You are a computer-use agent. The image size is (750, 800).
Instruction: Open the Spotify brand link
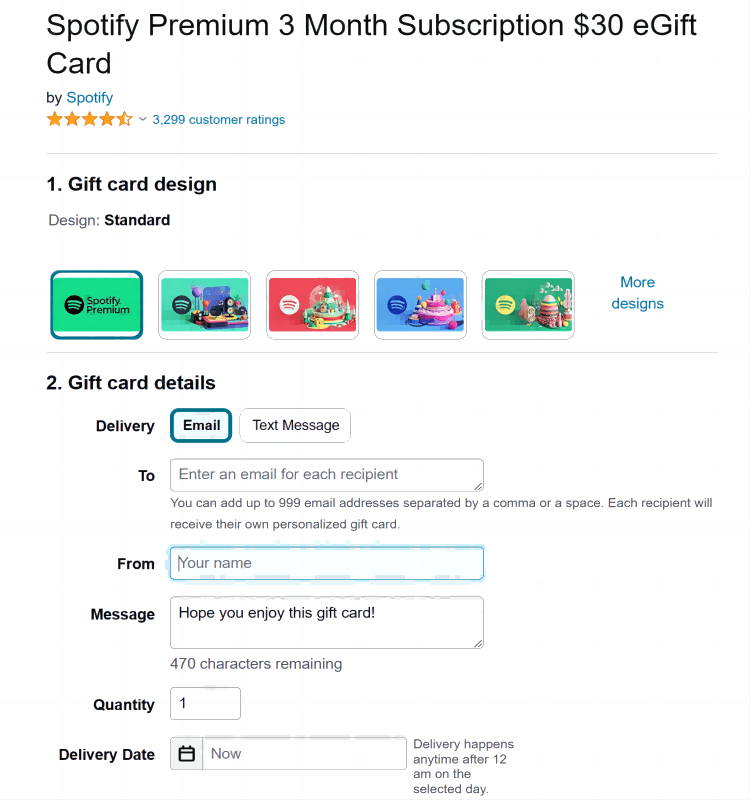tap(90, 98)
